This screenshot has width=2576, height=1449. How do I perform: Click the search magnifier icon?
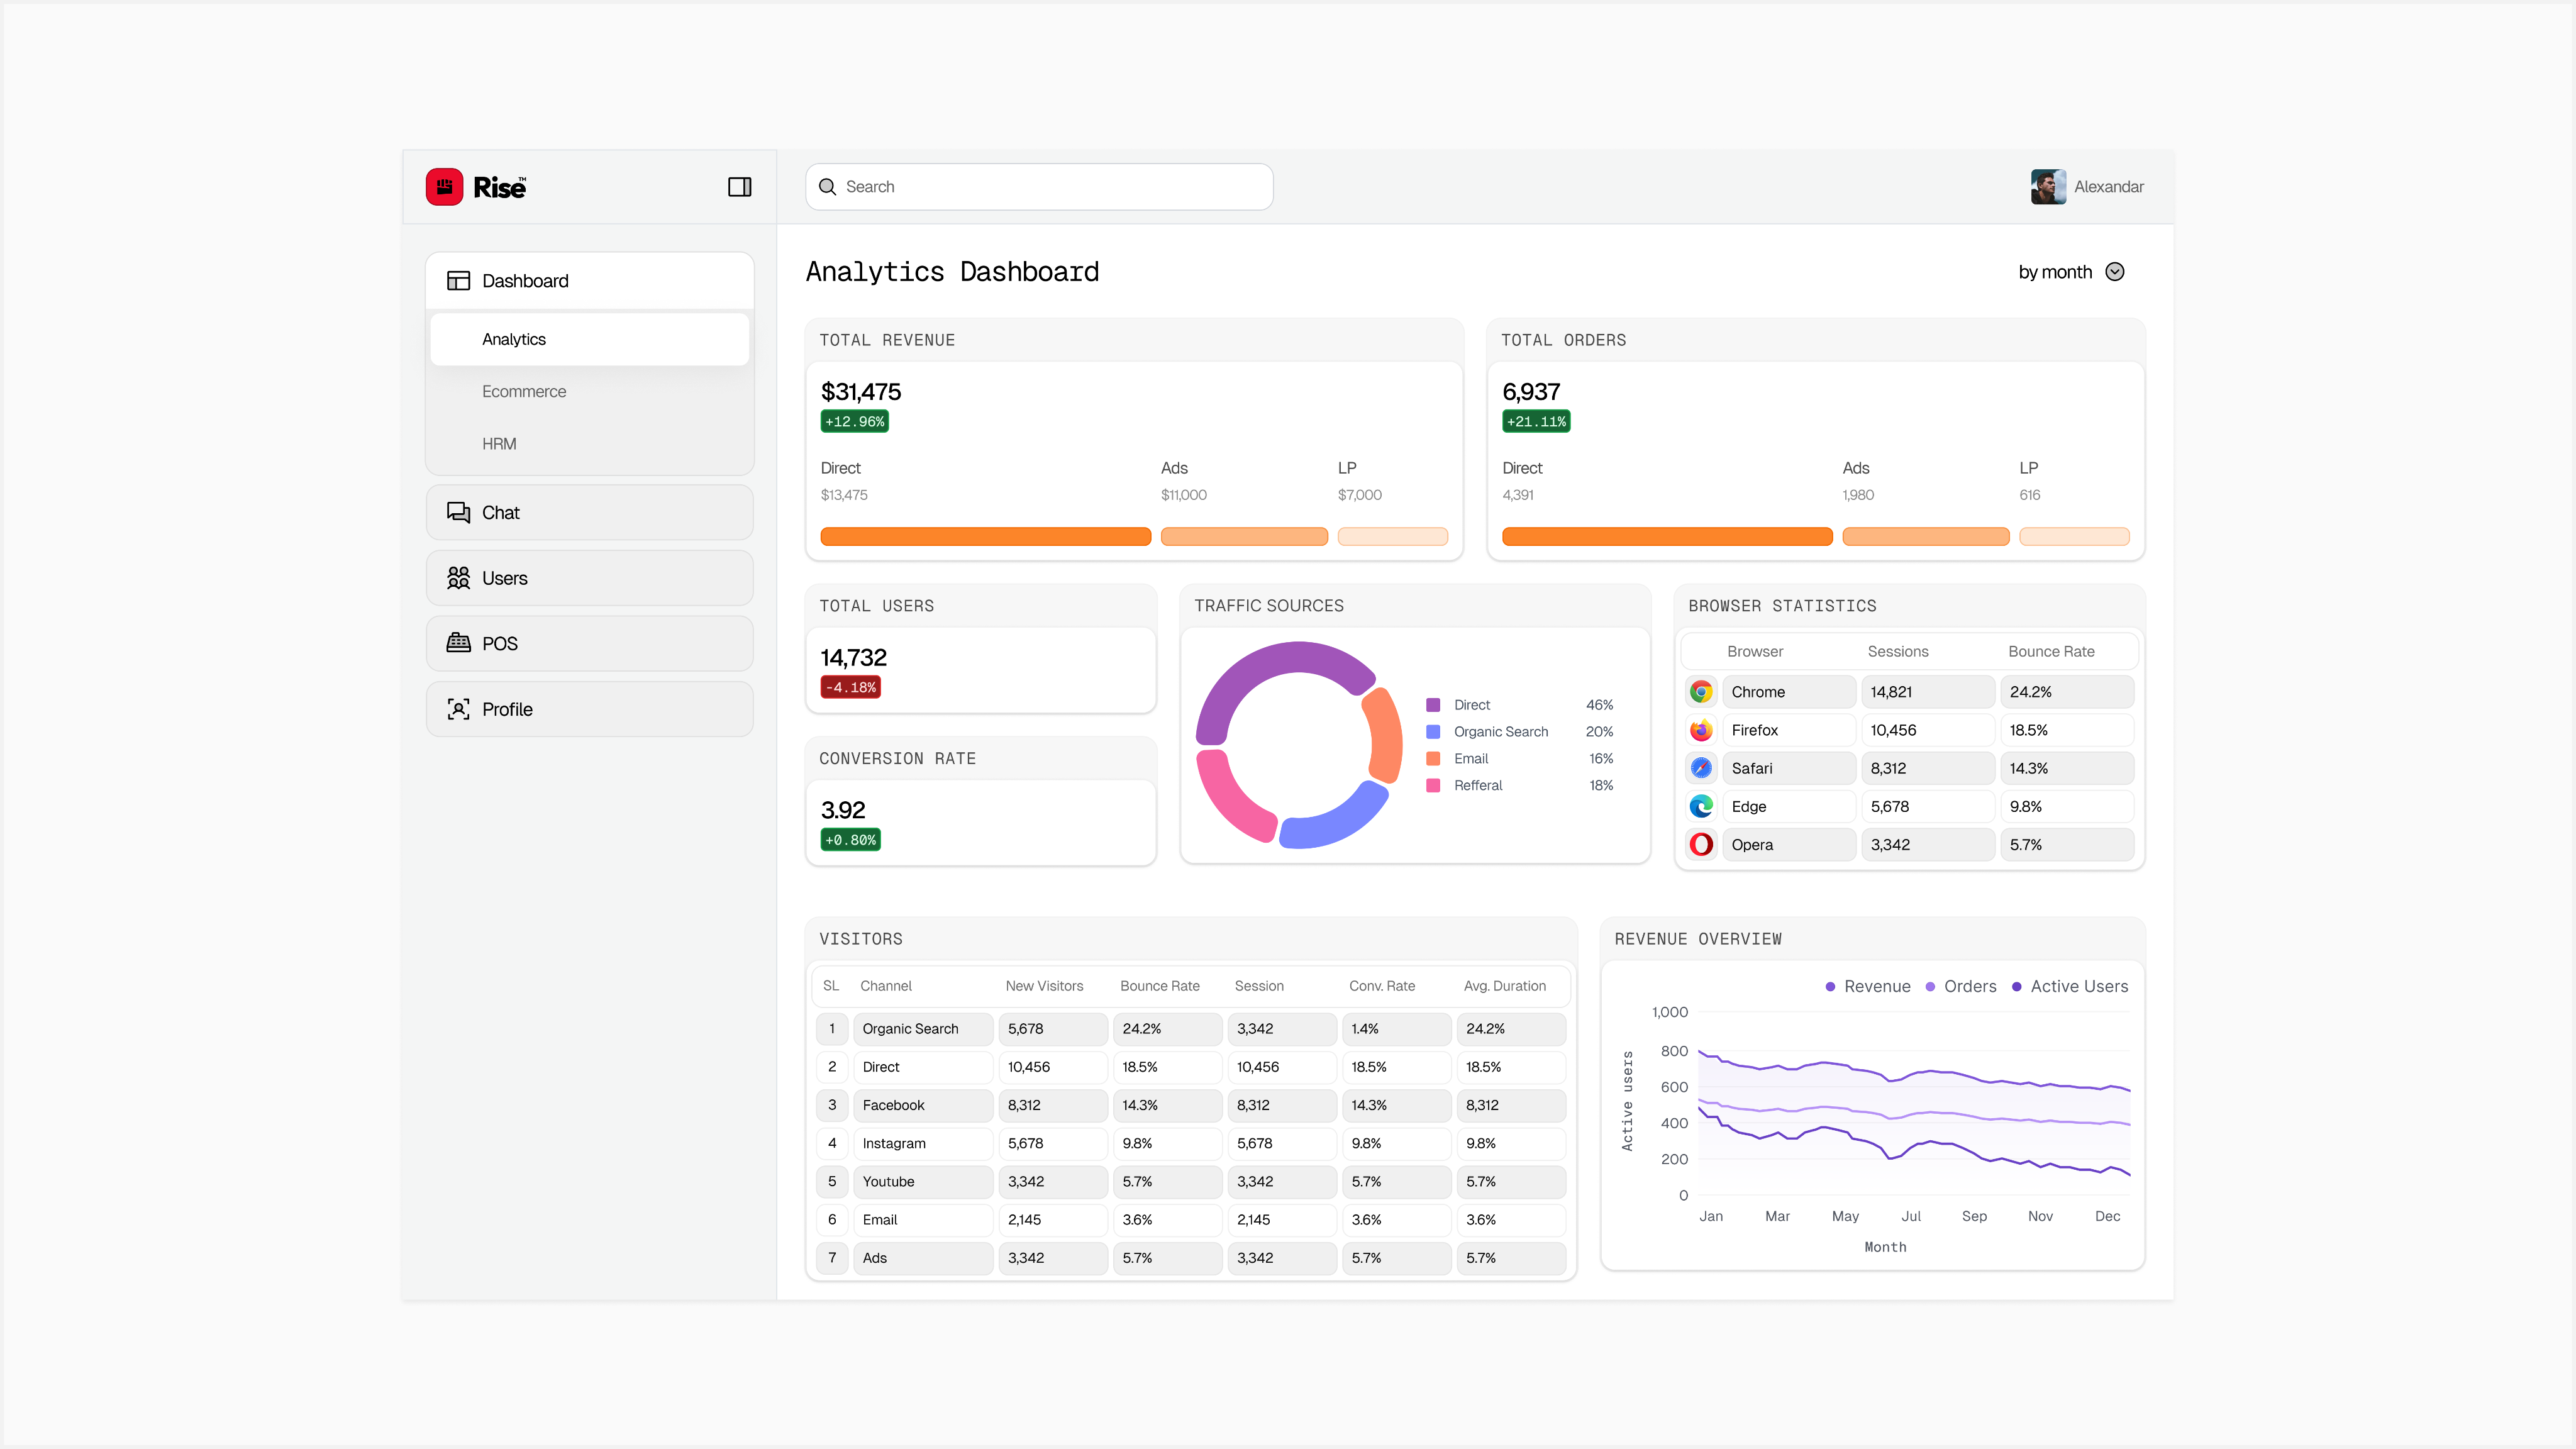tap(827, 187)
